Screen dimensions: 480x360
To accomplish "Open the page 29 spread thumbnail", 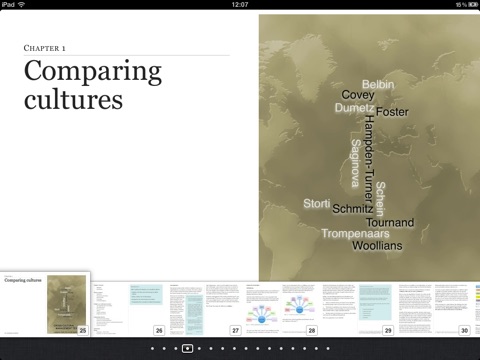I will pos(357,309).
